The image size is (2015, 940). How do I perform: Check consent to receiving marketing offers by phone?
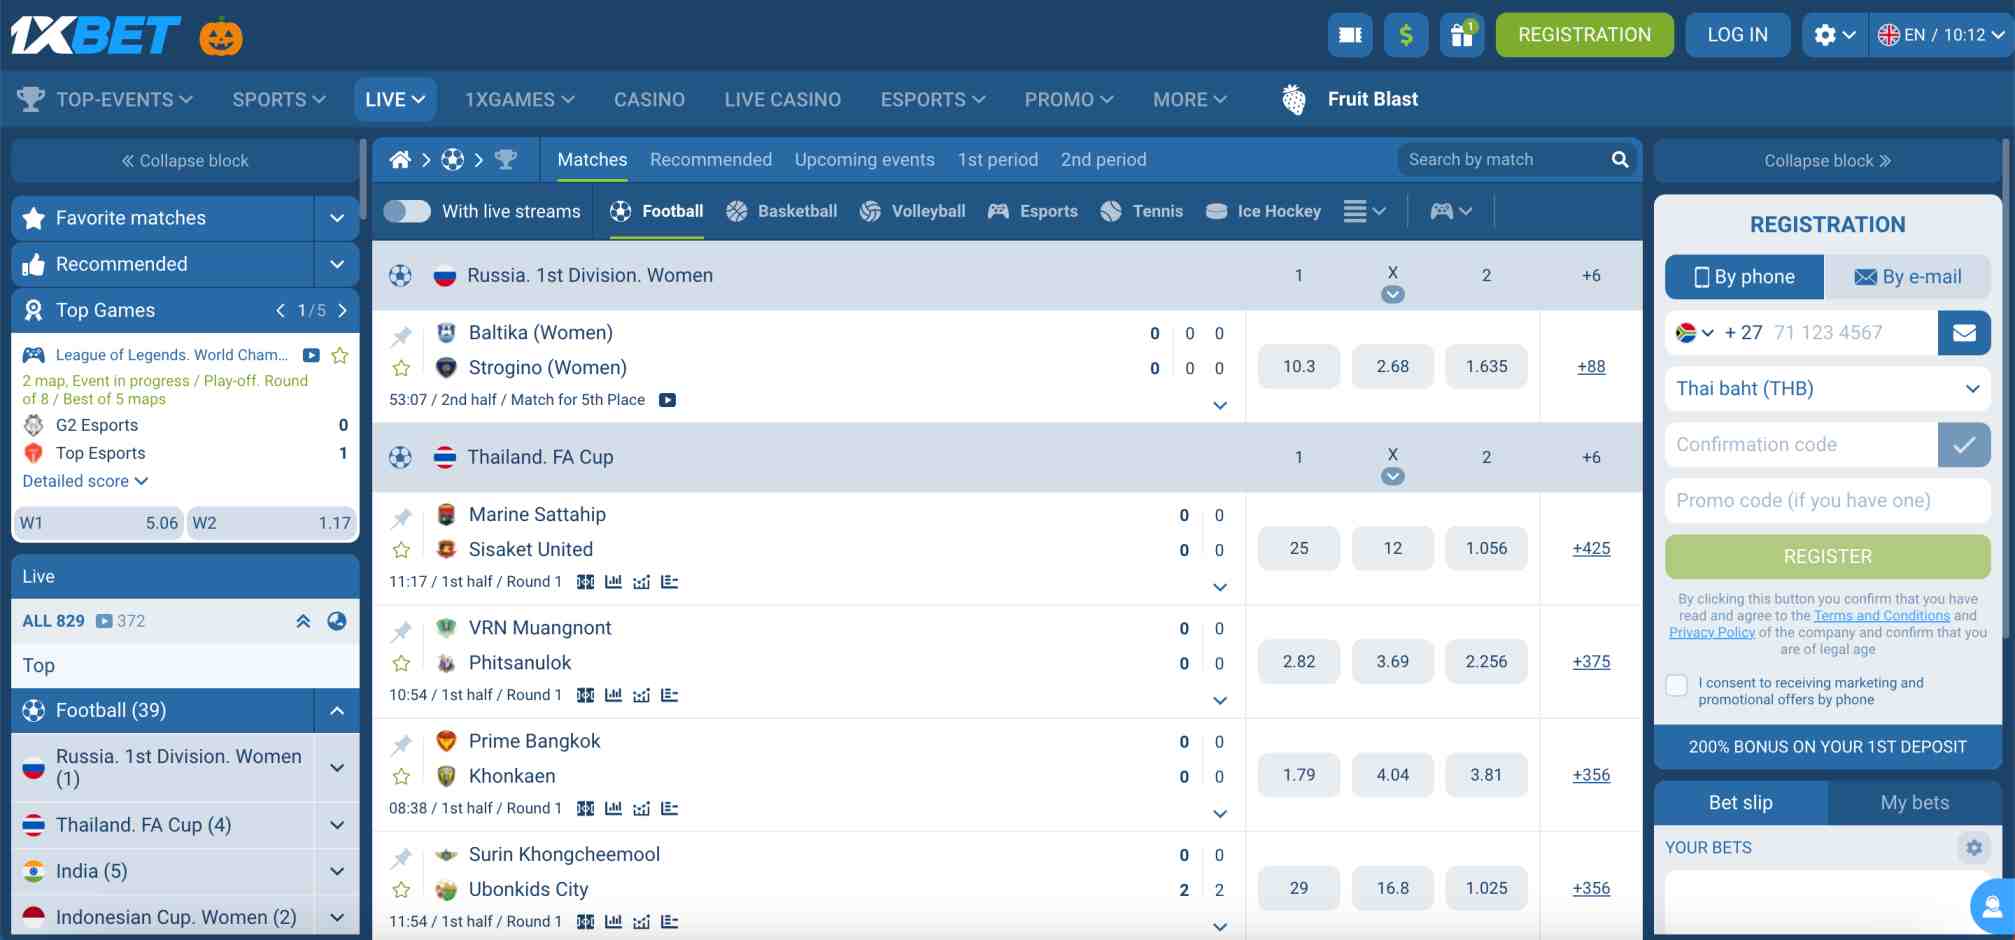coord(1676,684)
